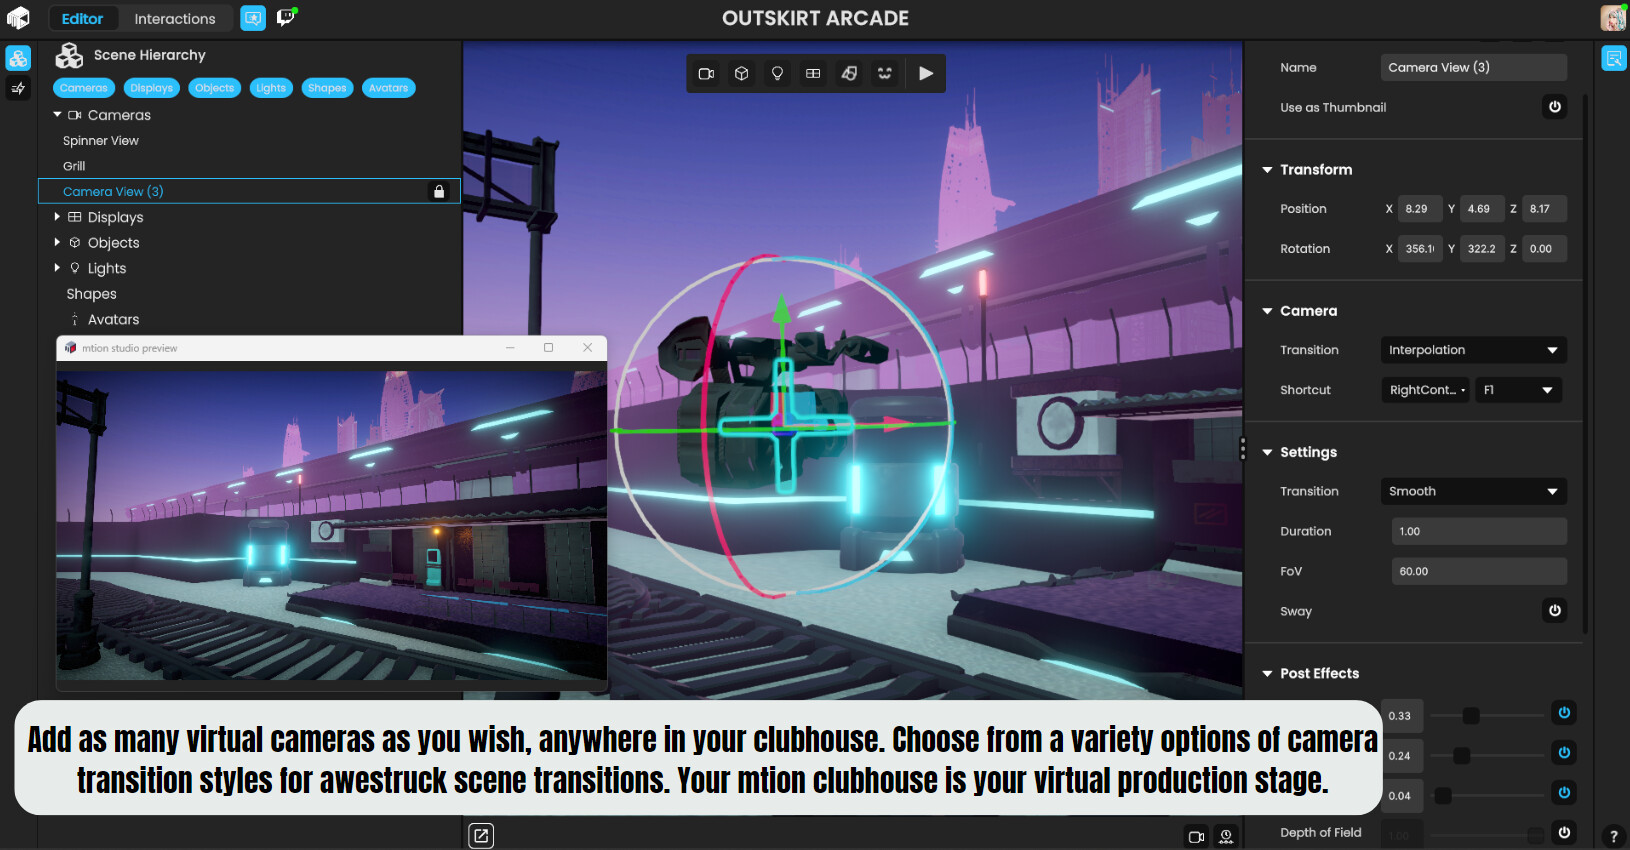The width and height of the screenshot is (1630, 850).
Task: Click the lock icon on Camera View (3)
Action: (438, 191)
